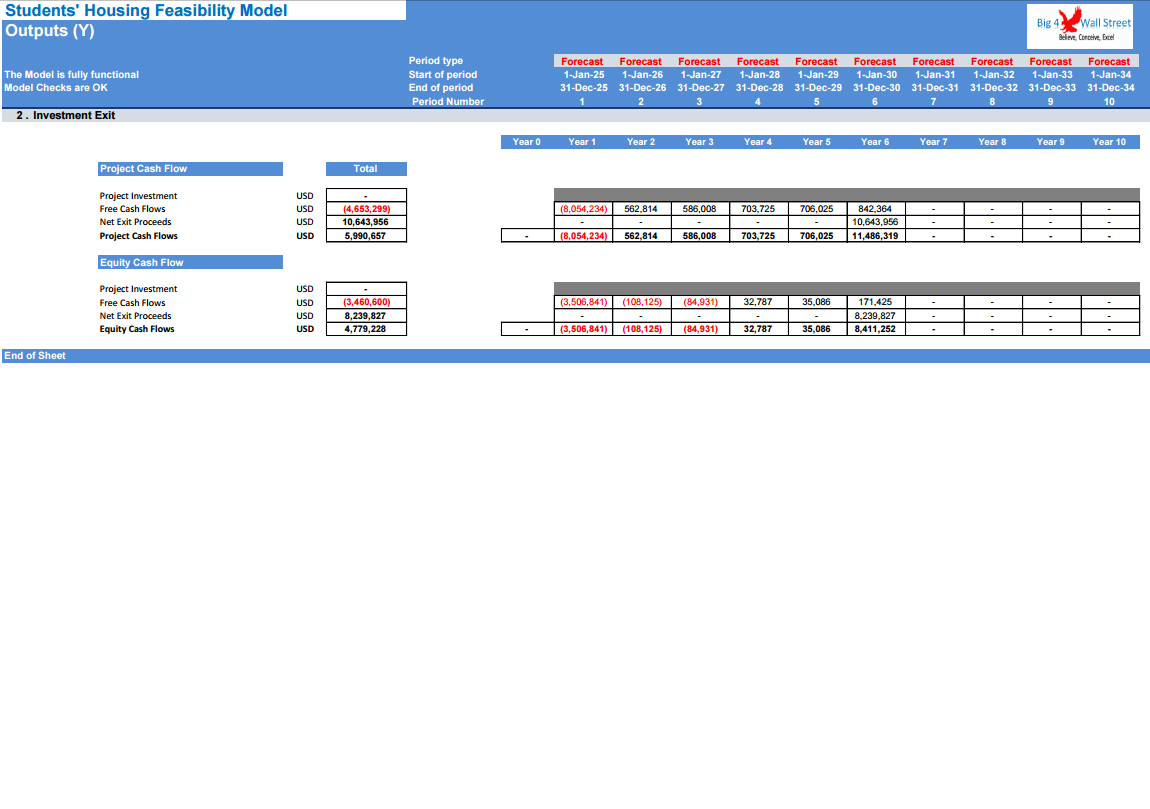The image size is (1150, 809).
Task: Select the Students' Housing Feasibility Model title
Action: click(146, 10)
